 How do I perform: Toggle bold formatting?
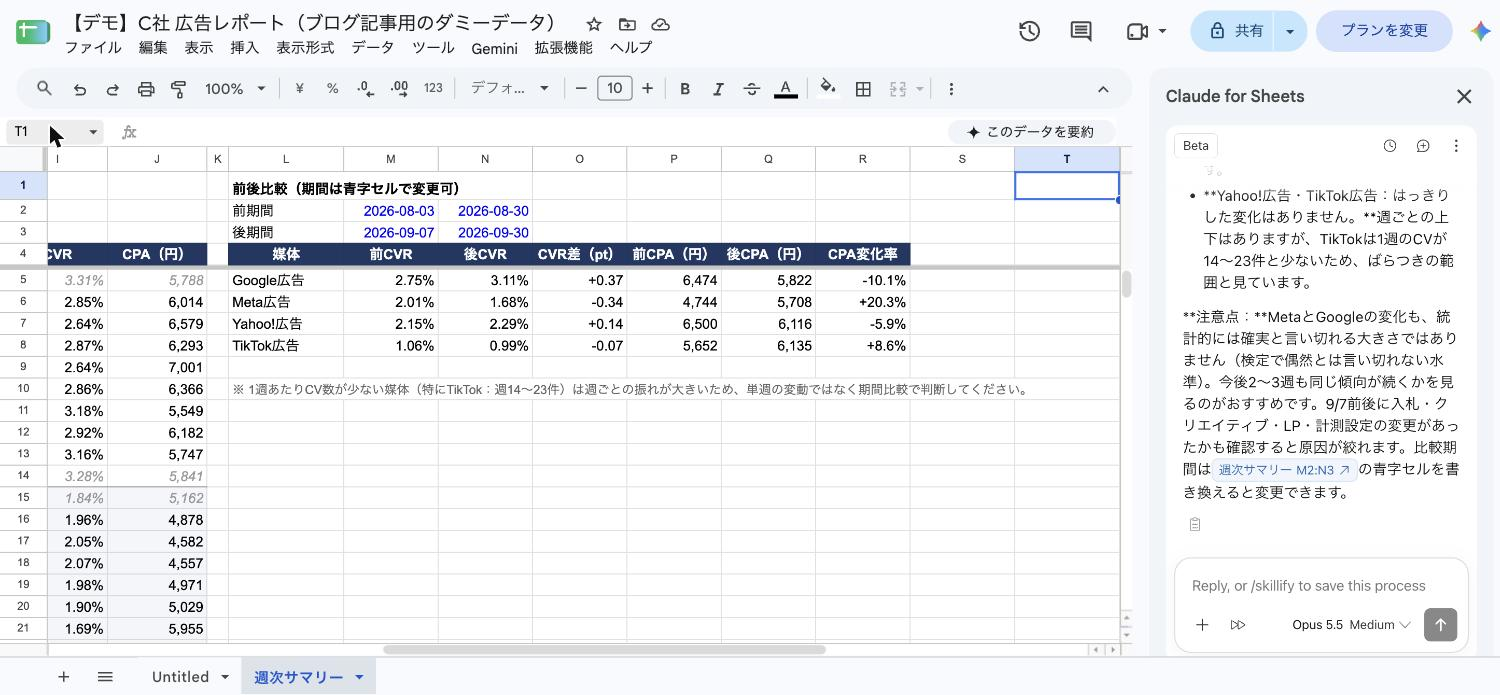pyautogui.click(x=685, y=89)
